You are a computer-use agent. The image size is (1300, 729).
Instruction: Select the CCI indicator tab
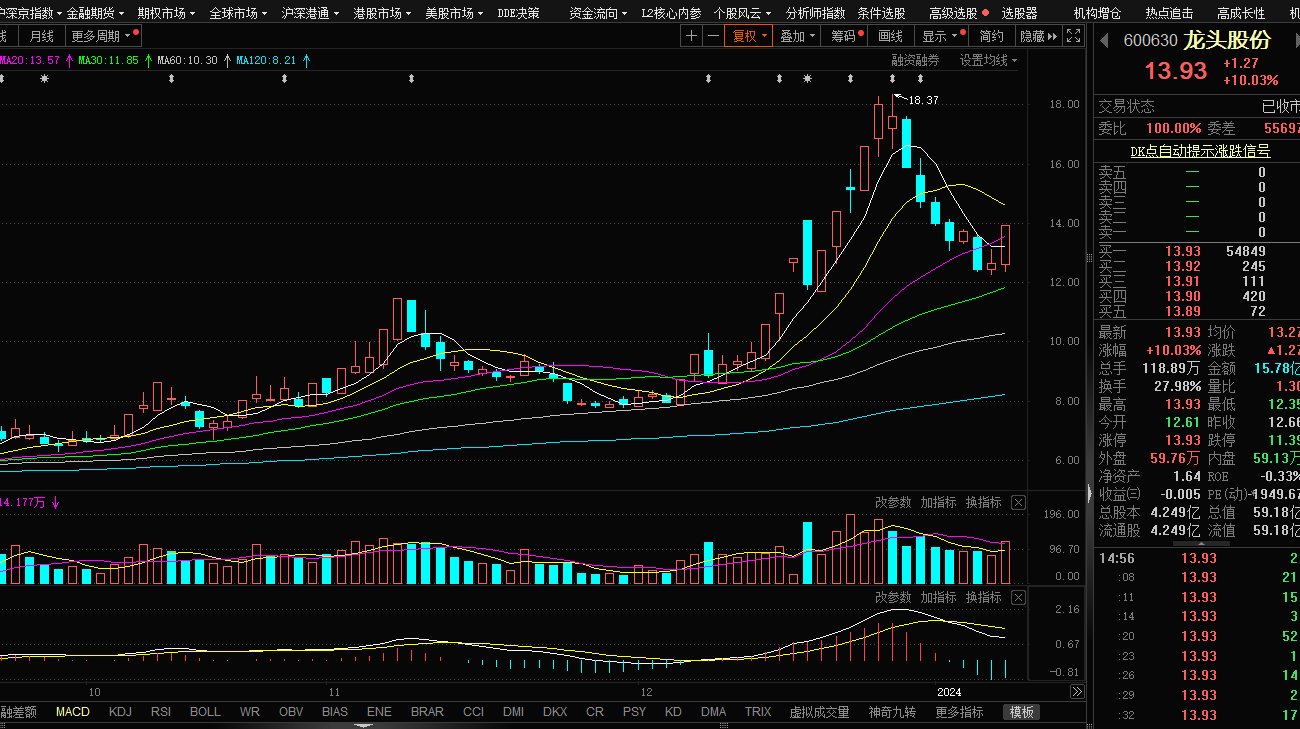[473, 712]
